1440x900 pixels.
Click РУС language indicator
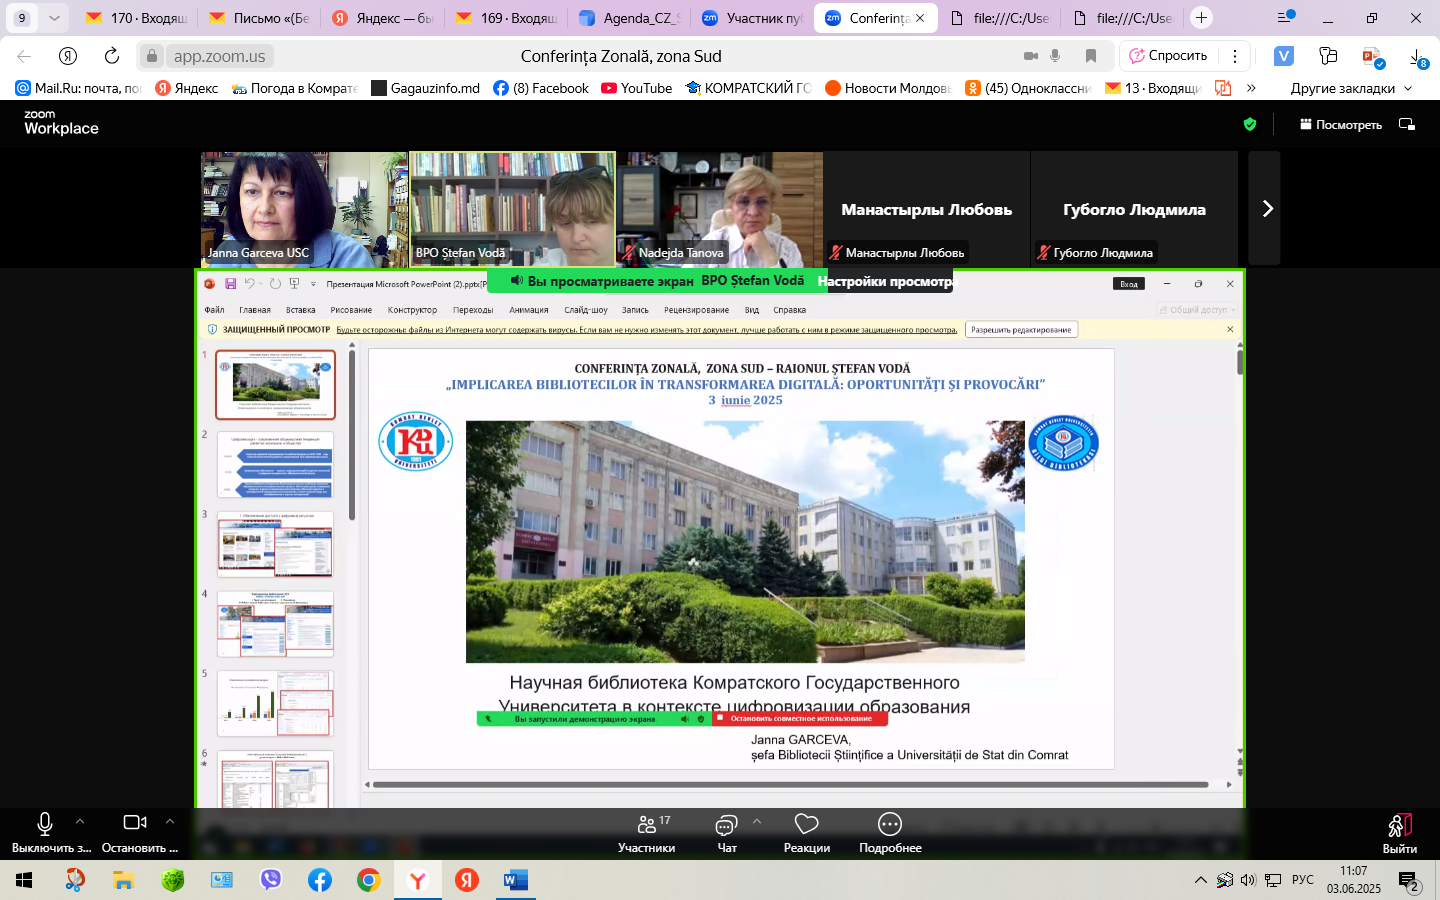[x=1303, y=880]
